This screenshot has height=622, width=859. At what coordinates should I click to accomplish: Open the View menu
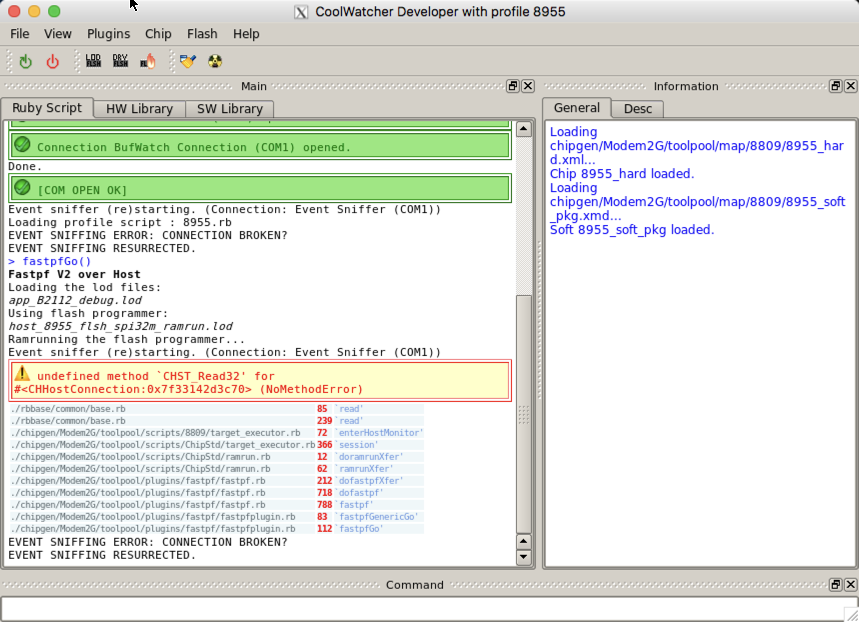tap(58, 34)
